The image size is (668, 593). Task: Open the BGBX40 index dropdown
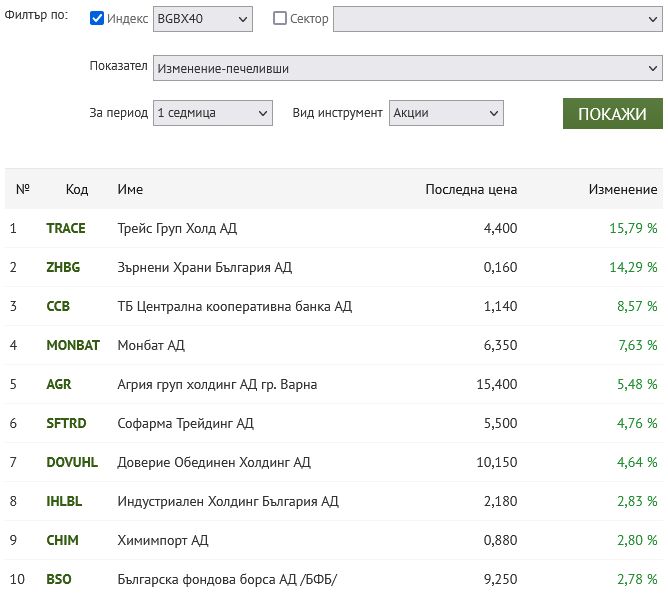tap(203, 19)
